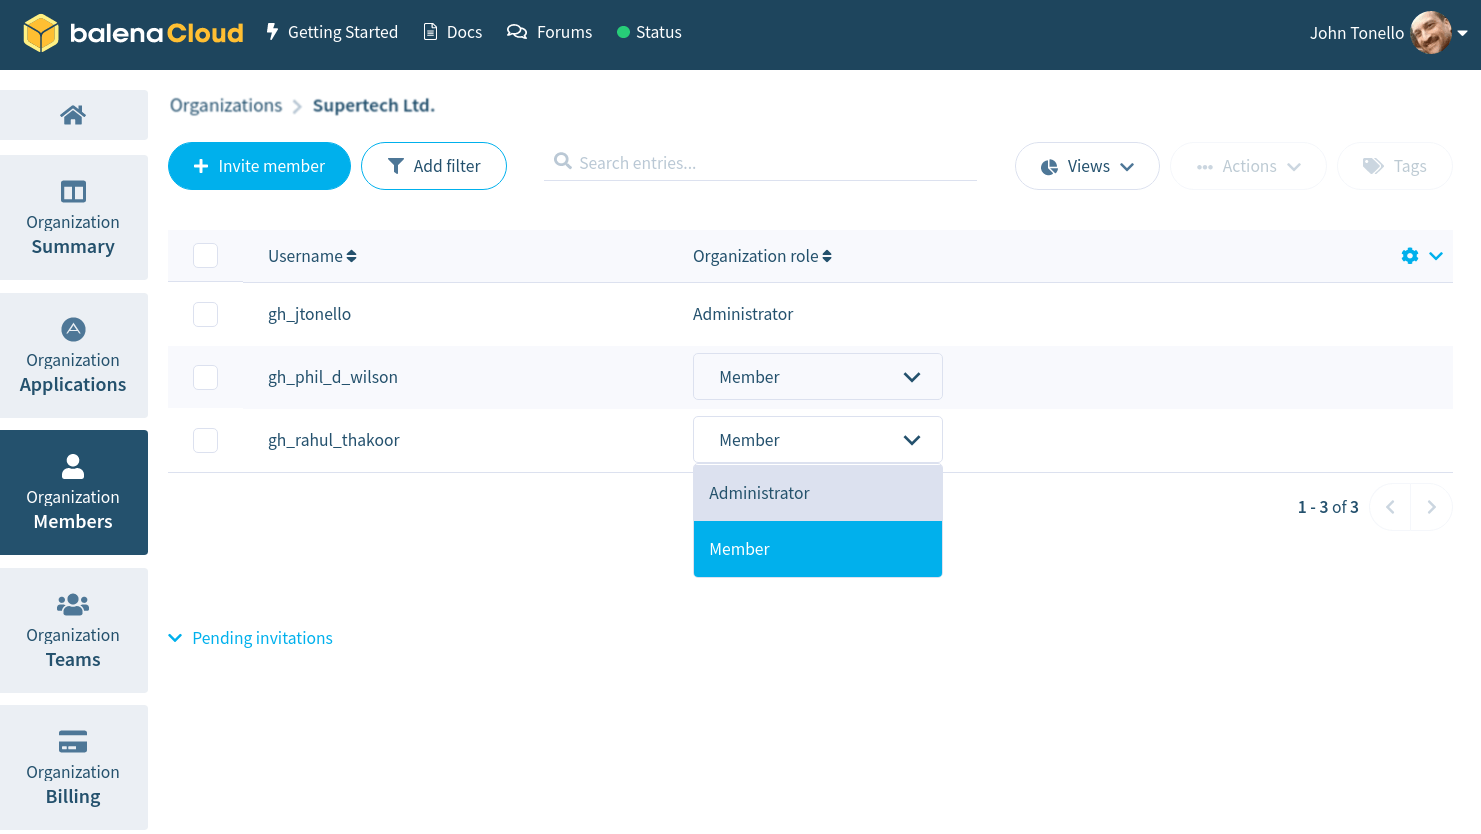The height and width of the screenshot is (834, 1481).
Task: Go to home via house icon
Action: click(x=73, y=115)
